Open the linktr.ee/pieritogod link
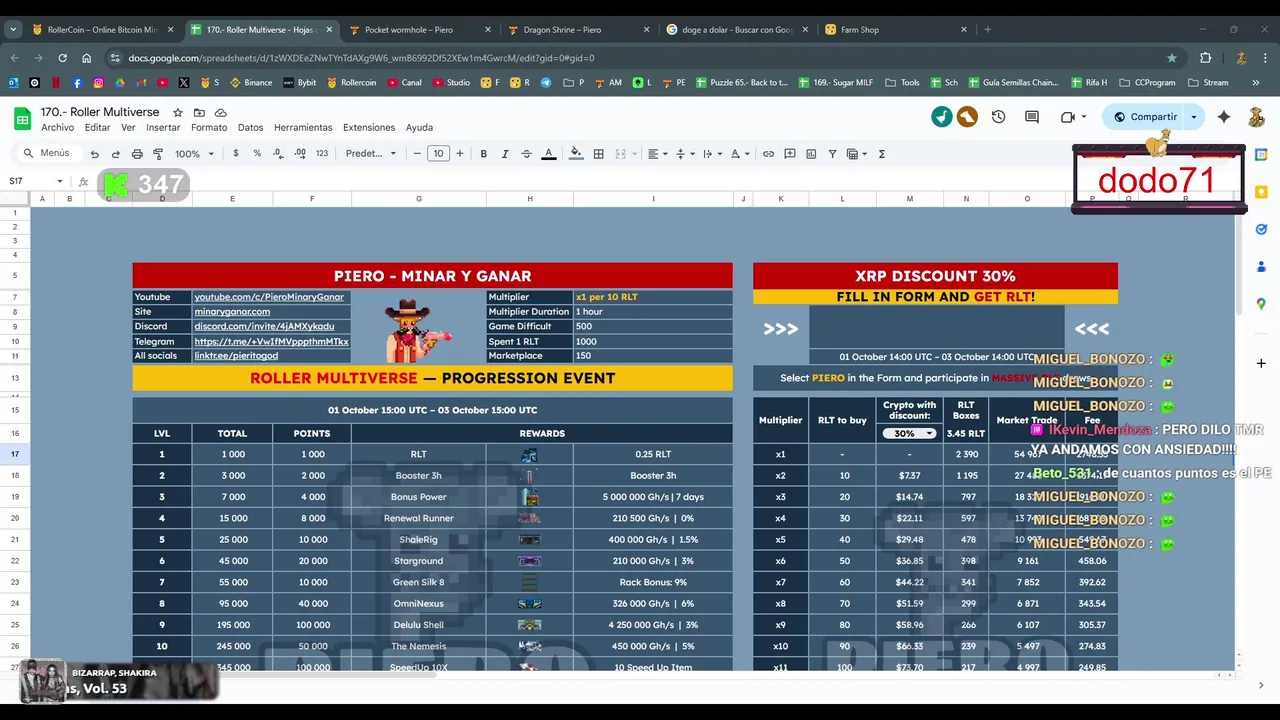This screenshot has height=720, width=1280. pyautogui.click(x=236, y=356)
